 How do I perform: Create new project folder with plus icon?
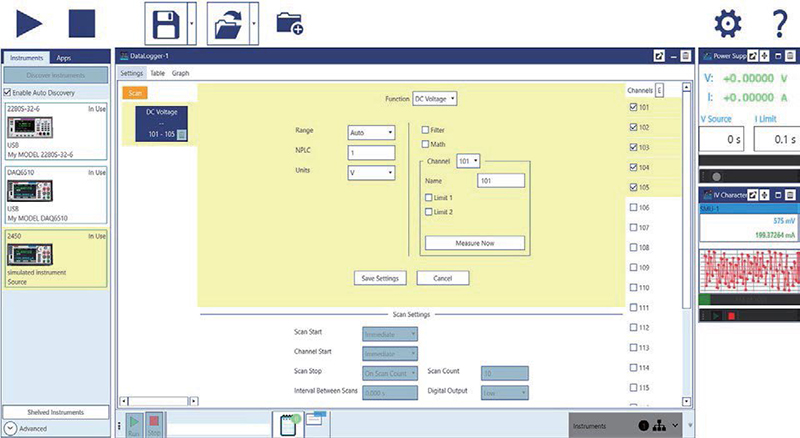point(289,23)
